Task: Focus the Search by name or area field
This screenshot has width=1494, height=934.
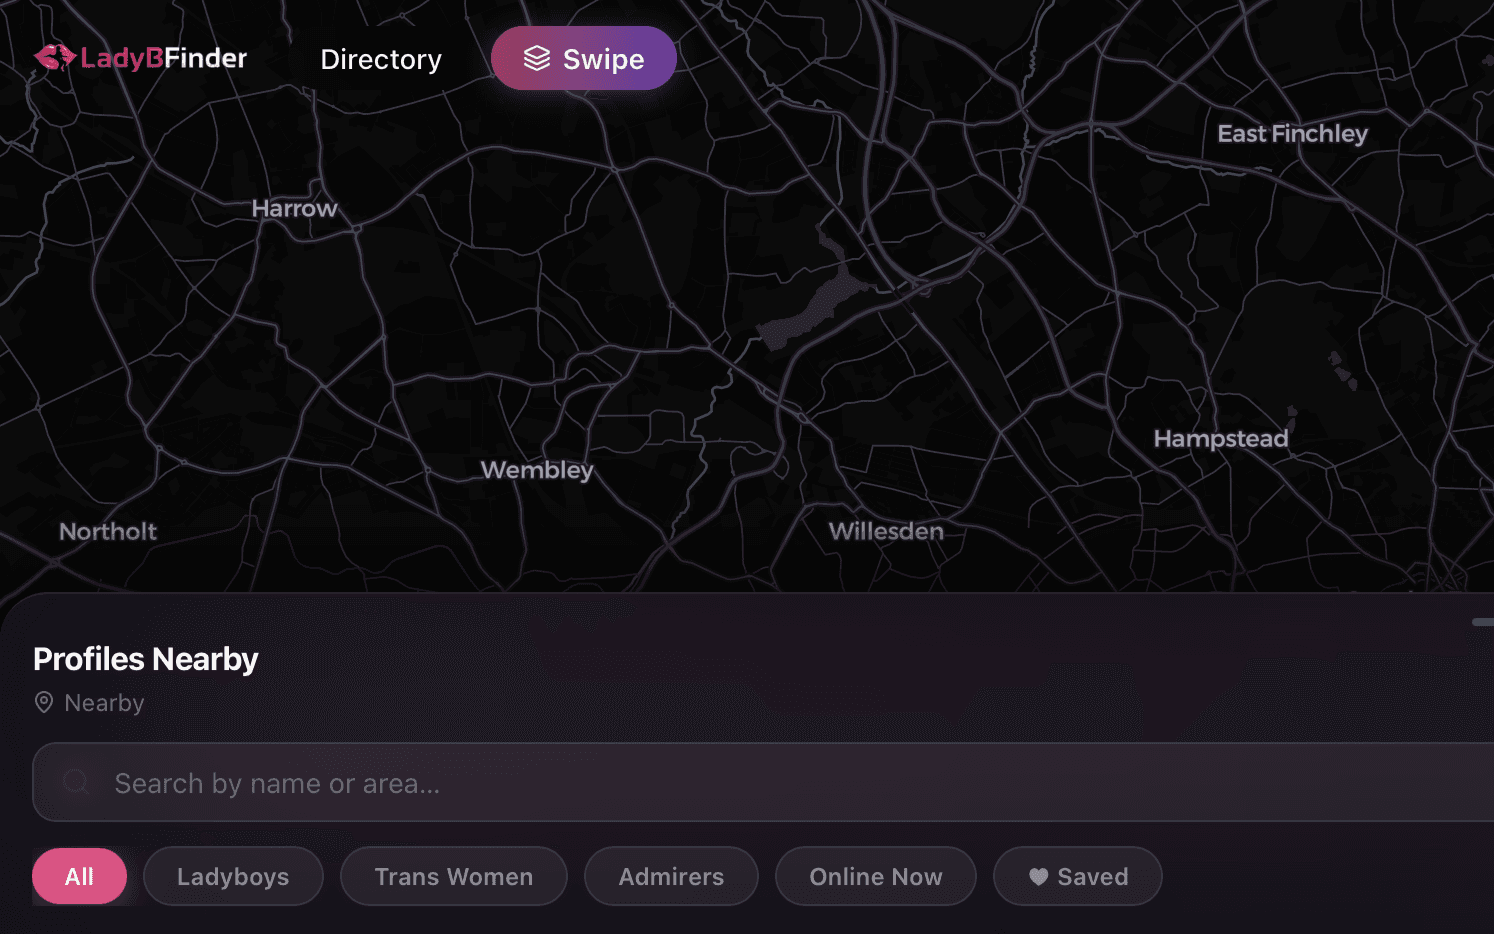Action: coord(764,782)
